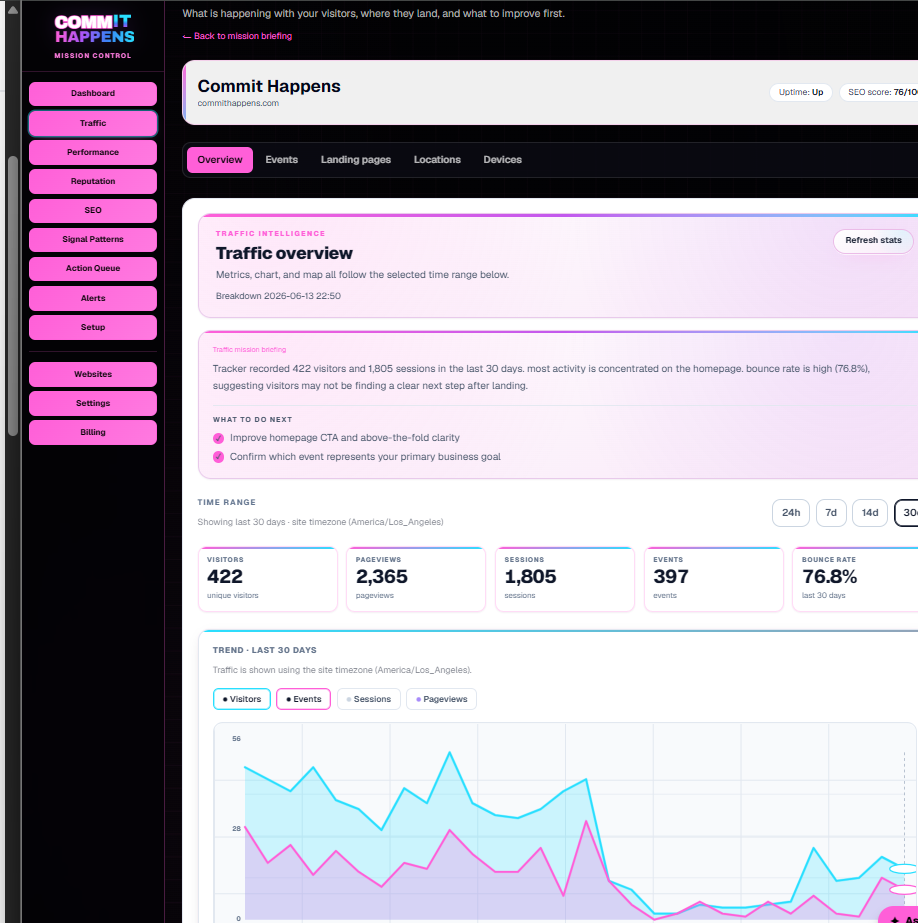Select the Overview tab

(x=219, y=160)
